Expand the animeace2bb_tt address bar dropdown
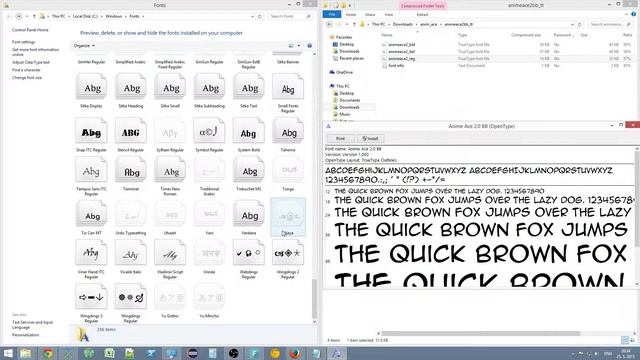The height and width of the screenshot is (360, 640). coord(572,24)
